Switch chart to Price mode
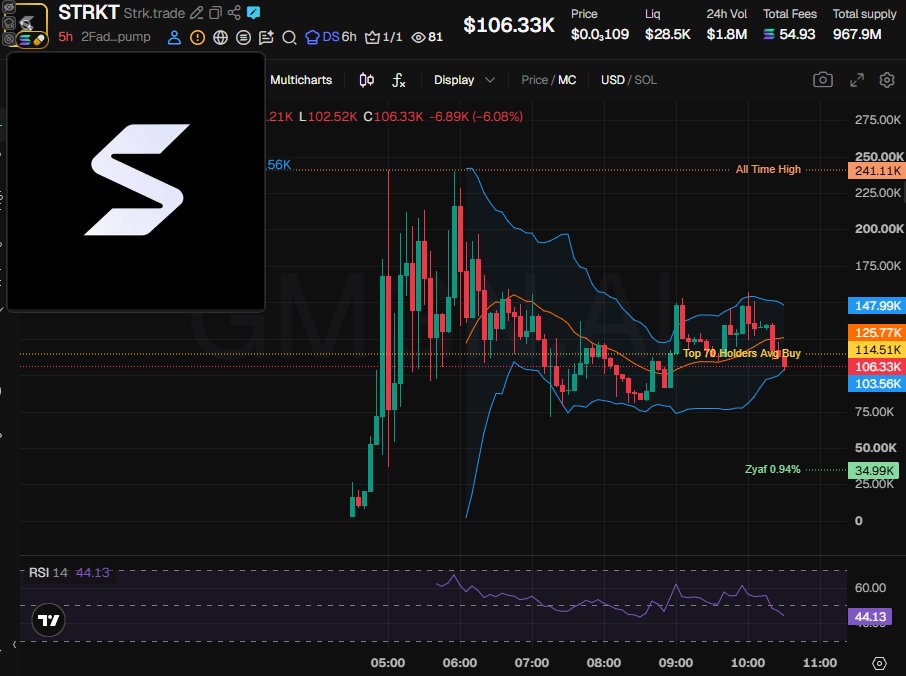Screen dimensions: 906x676 click(x=534, y=80)
